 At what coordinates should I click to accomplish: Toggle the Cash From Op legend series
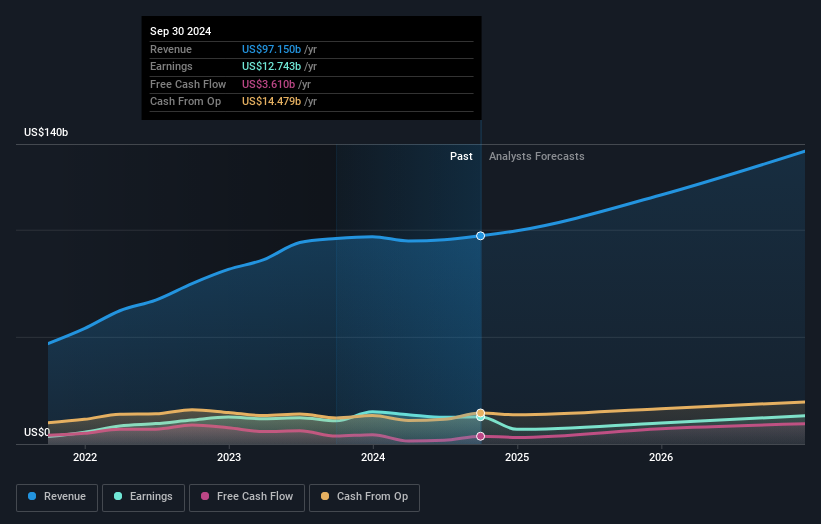pos(364,497)
